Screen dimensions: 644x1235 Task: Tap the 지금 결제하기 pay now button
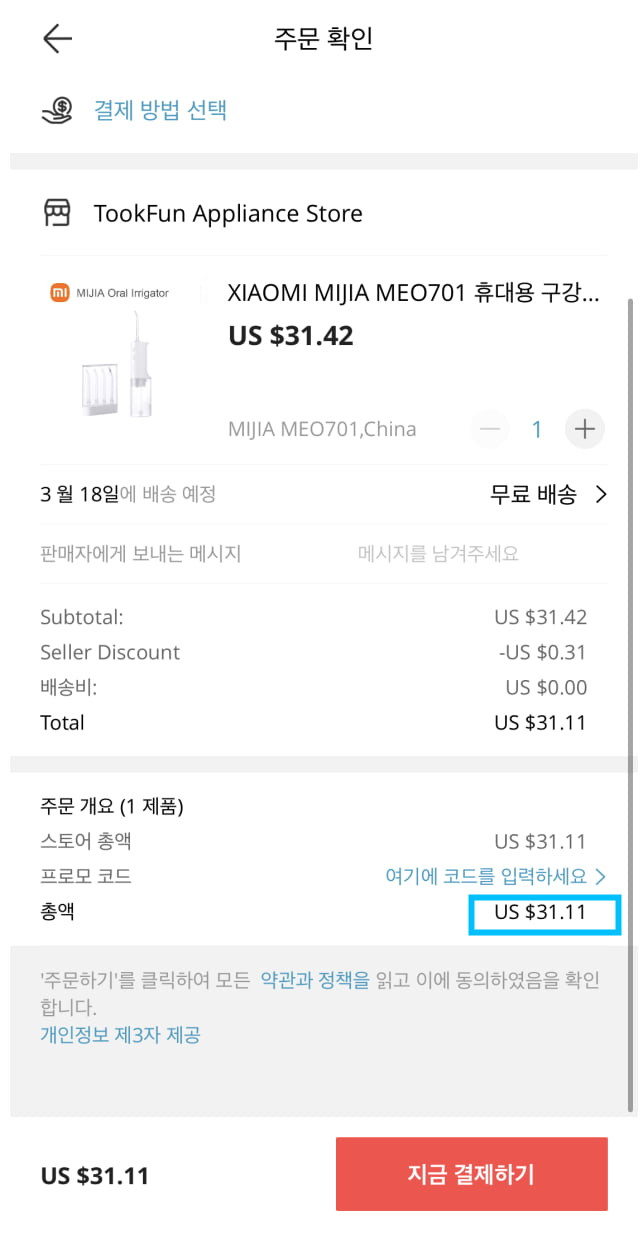coord(471,1174)
